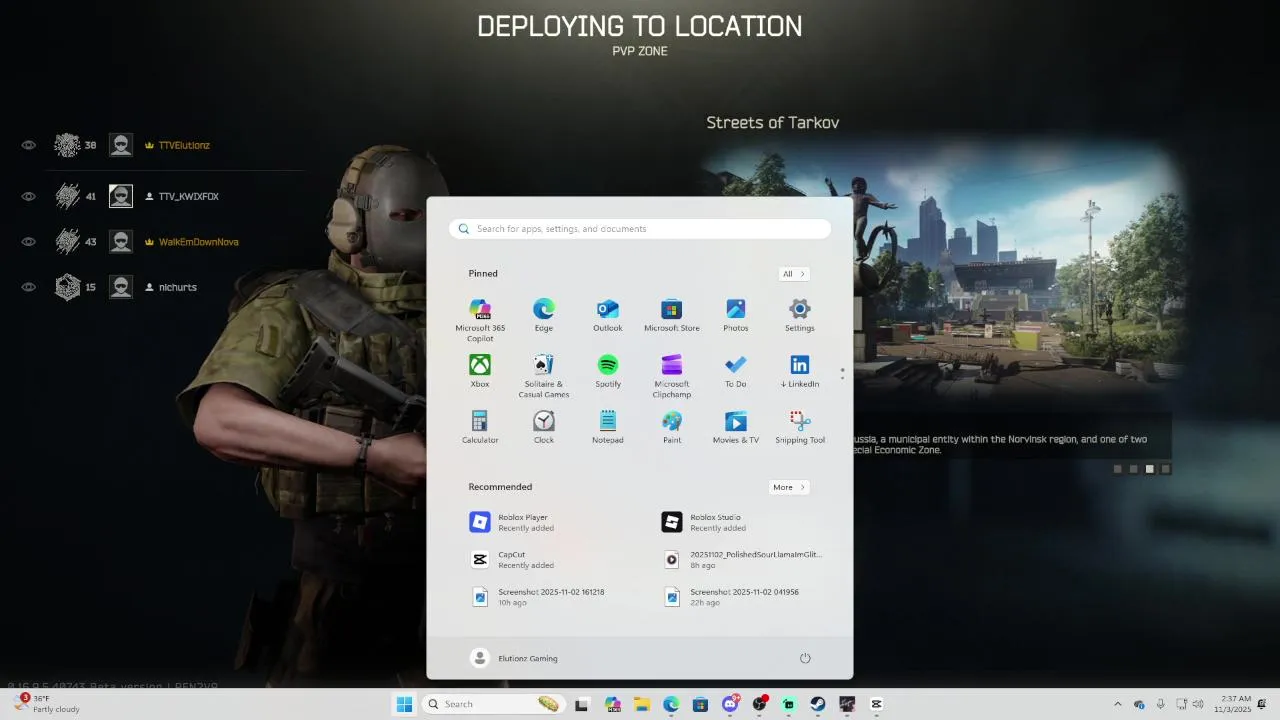Screen dimensions: 1280x720
Task: Switch to Steam in taskbar
Action: (818, 704)
